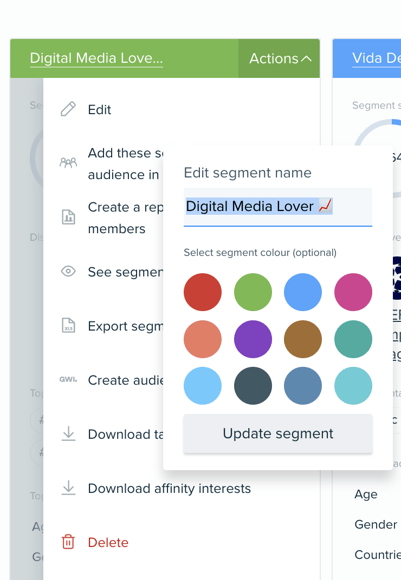Image resolution: width=401 pixels, height=580 pixels.
Task: Open the Digital Media Love... segment title link
Action: click(96, 58)
